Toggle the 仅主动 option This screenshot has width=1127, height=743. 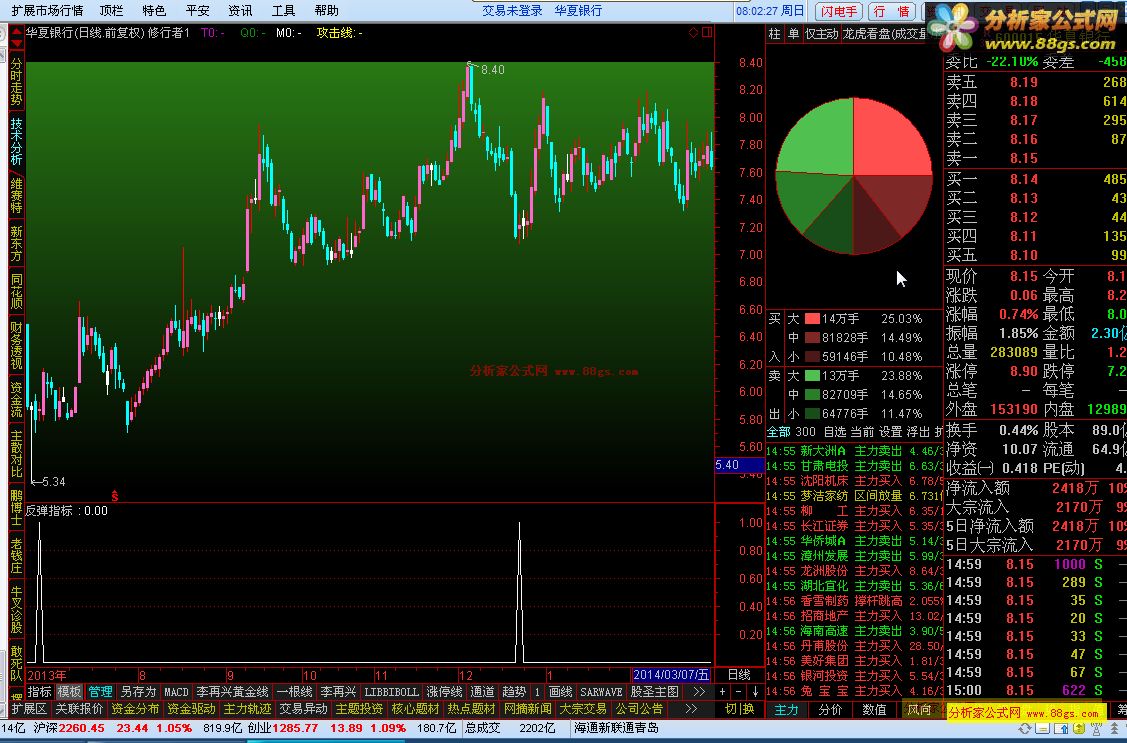(x=821, y=33)
